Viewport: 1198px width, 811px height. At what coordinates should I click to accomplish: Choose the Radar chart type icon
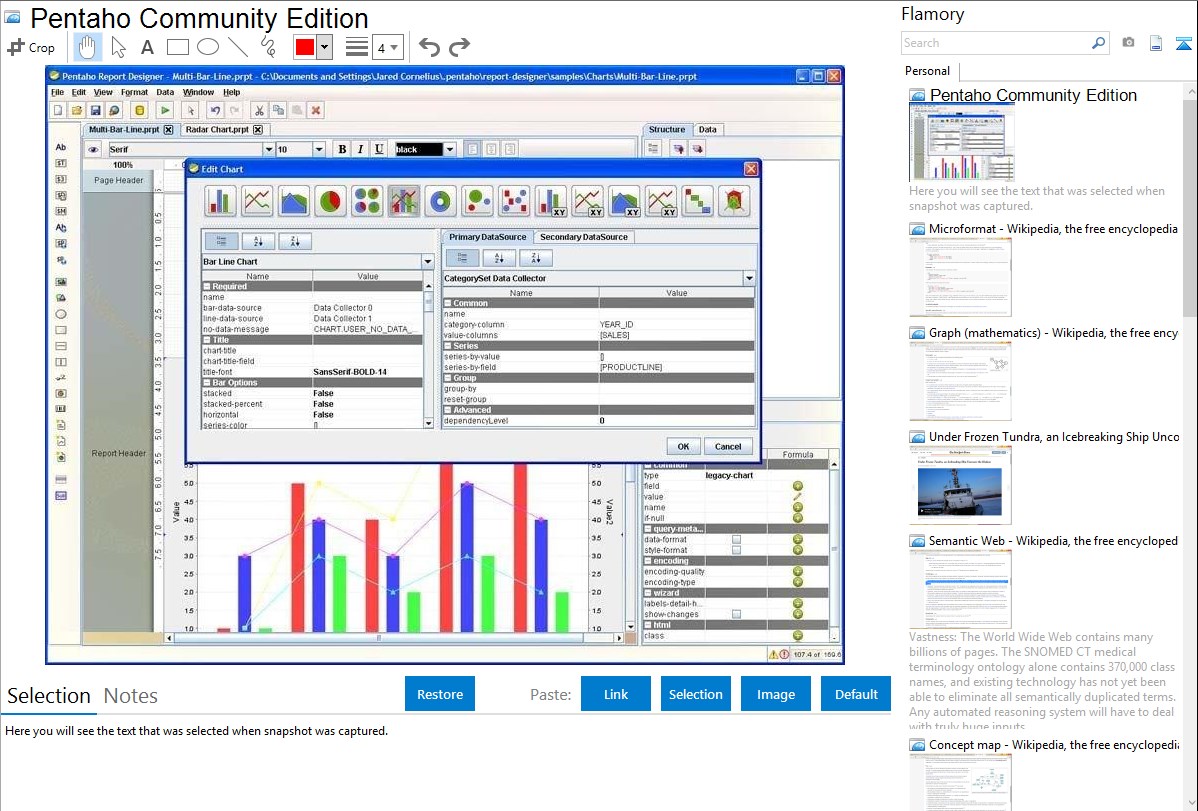[x=733, y=201]
